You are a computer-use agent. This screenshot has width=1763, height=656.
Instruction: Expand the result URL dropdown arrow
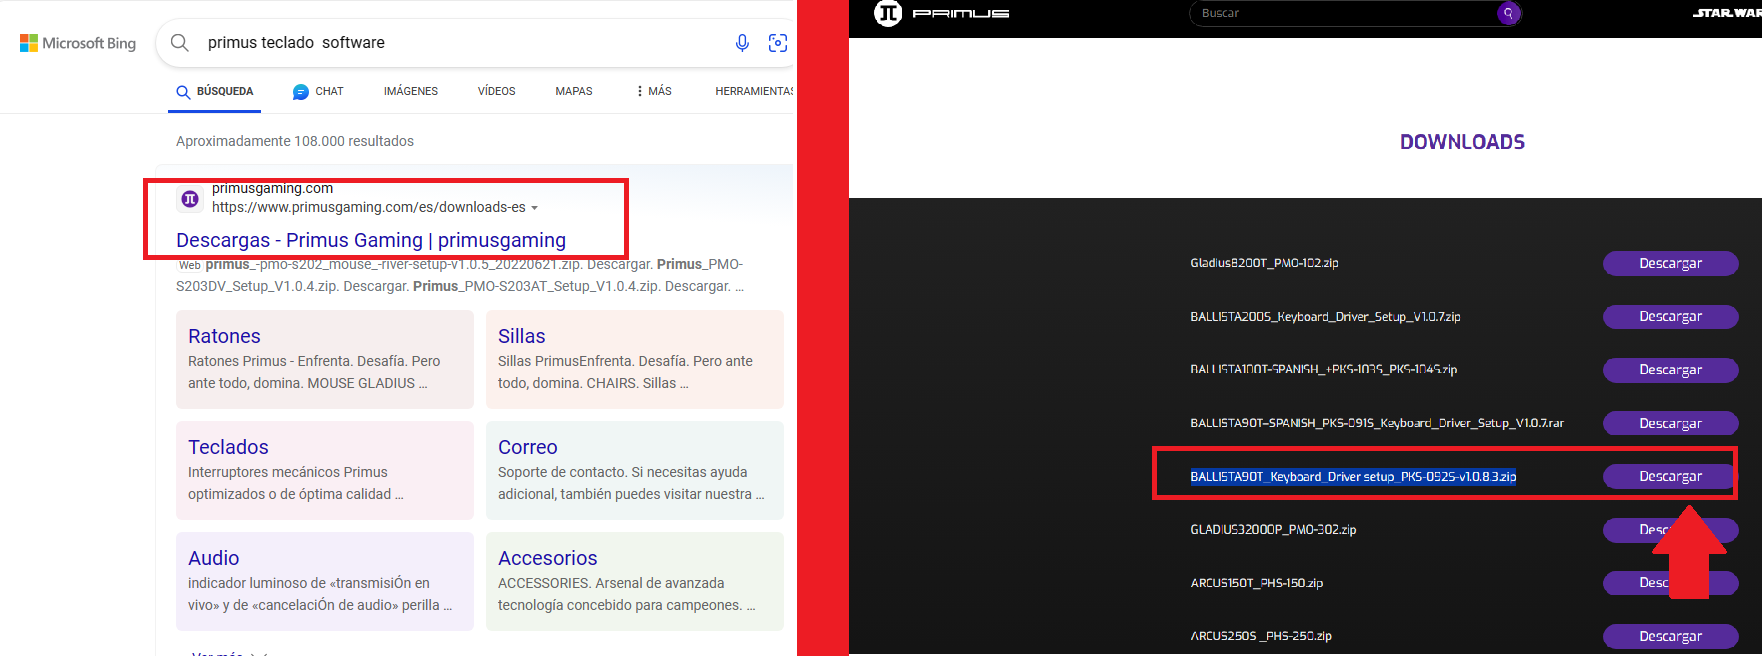coord(535,208)
